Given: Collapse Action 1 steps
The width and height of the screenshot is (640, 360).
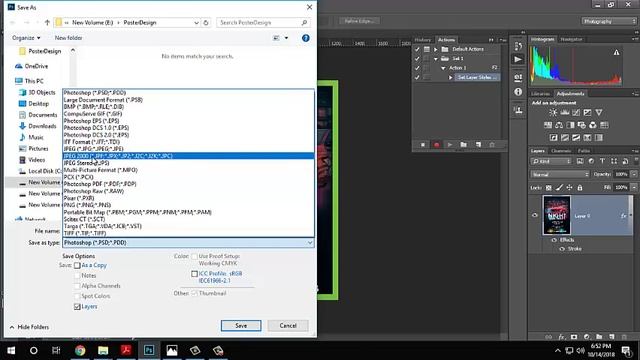Looking at the screenshot, I should pyautogui.click(x=443, y=68).
